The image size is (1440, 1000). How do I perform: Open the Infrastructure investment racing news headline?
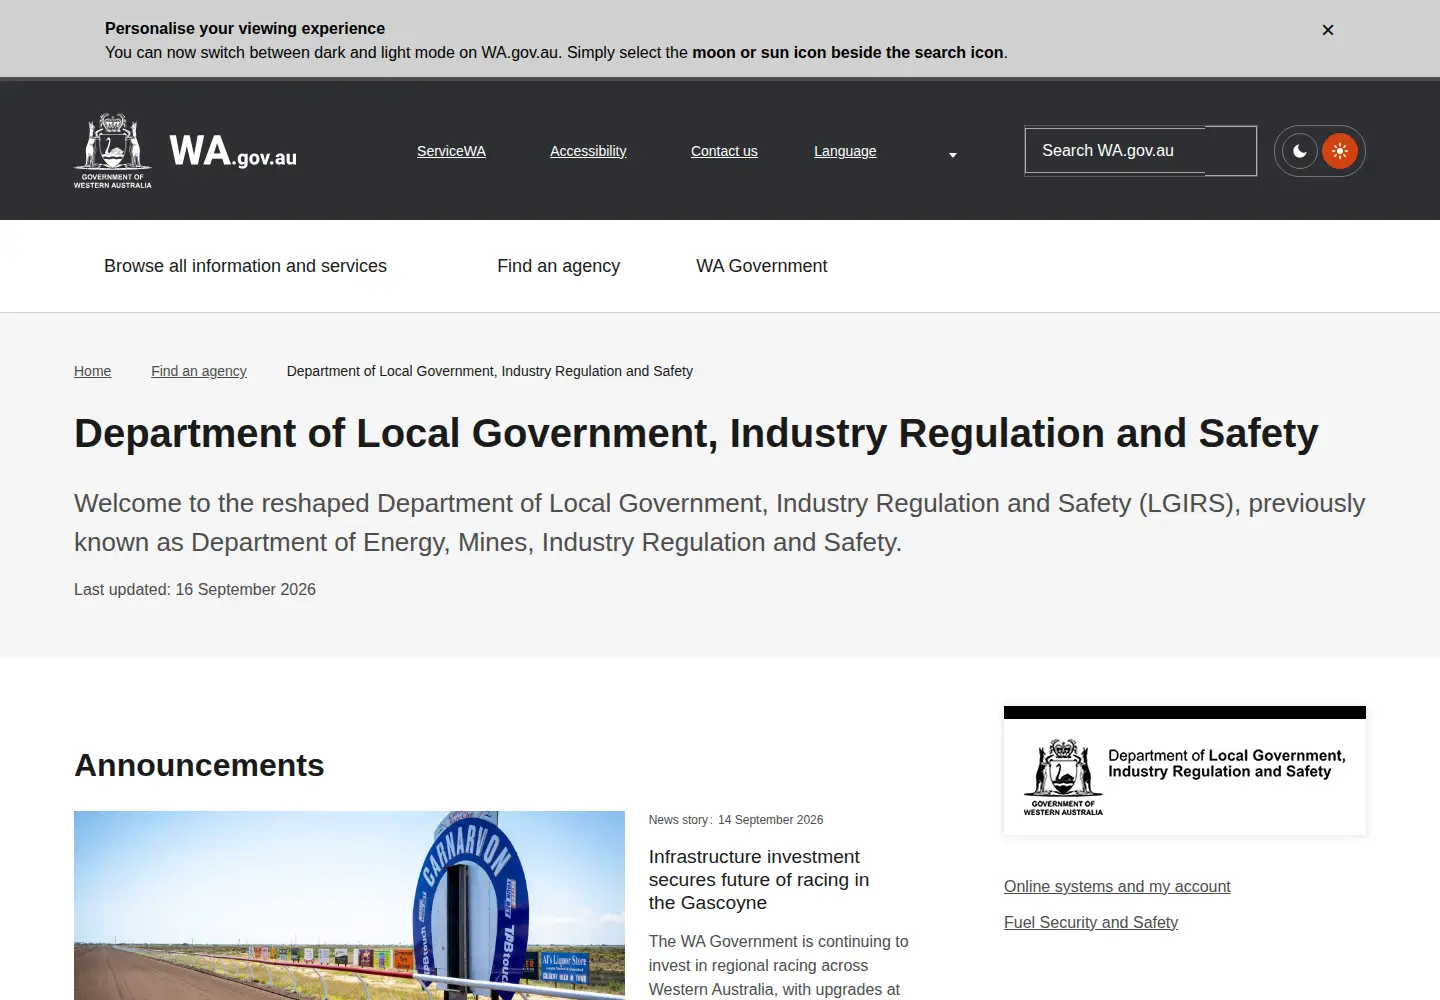coord(759,880)
